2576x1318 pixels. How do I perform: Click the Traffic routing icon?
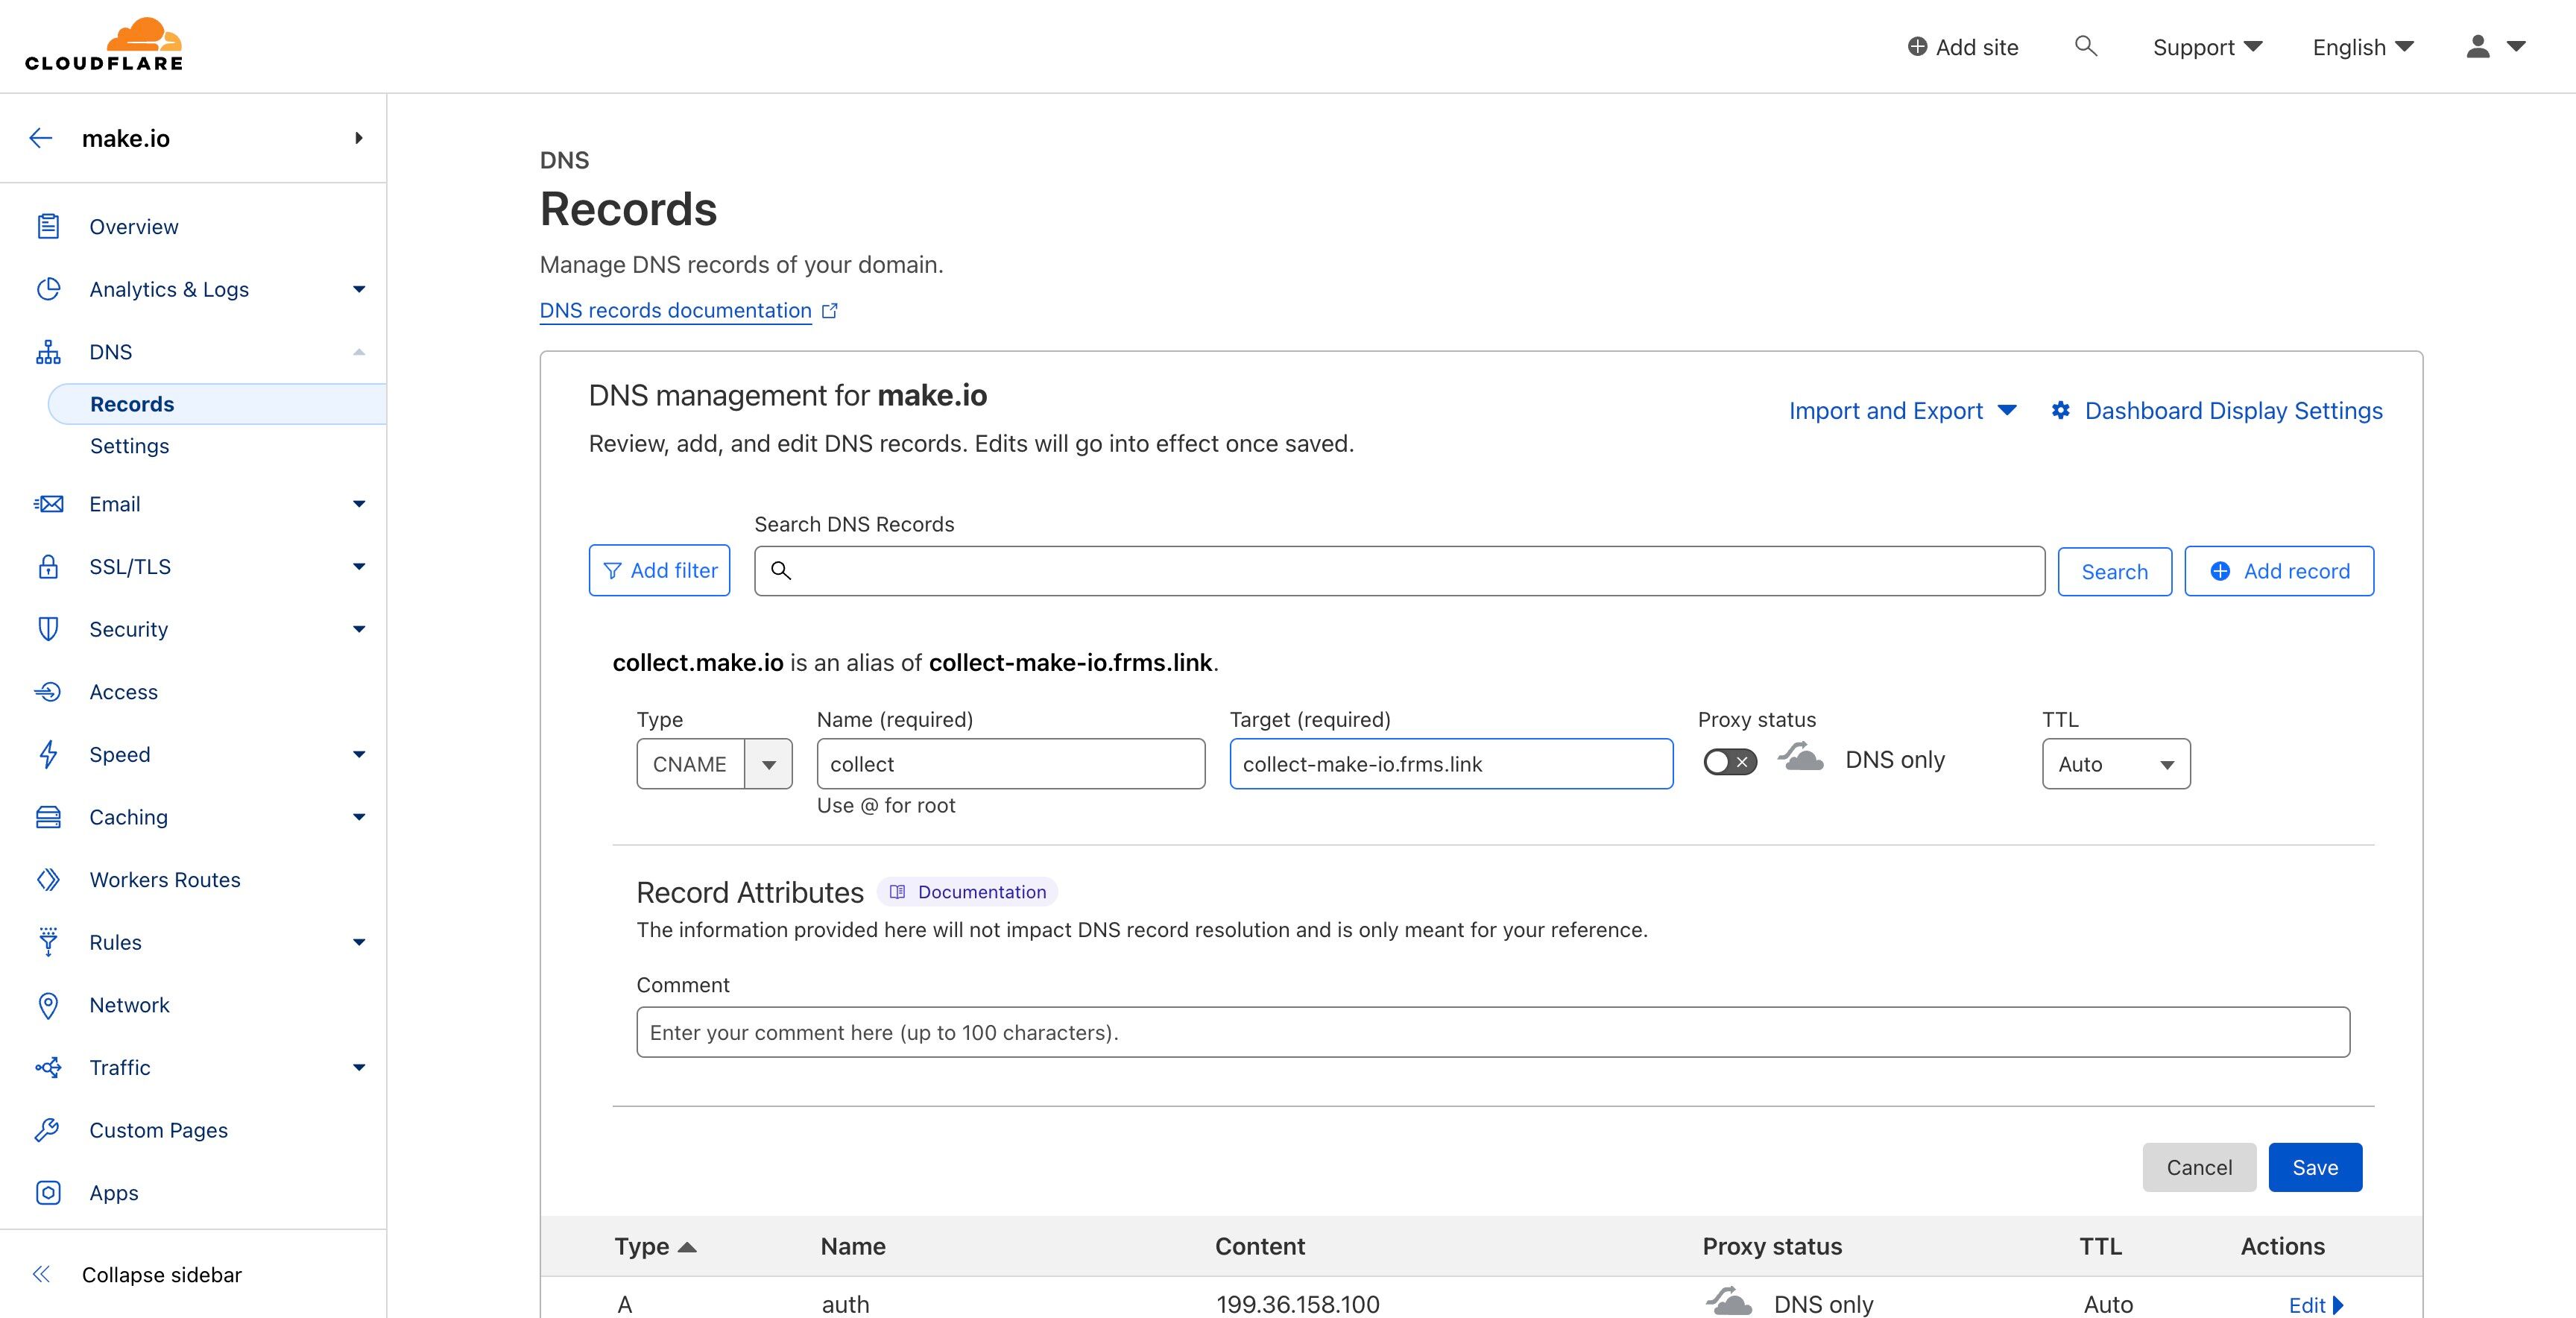[x=48, y=1068]
